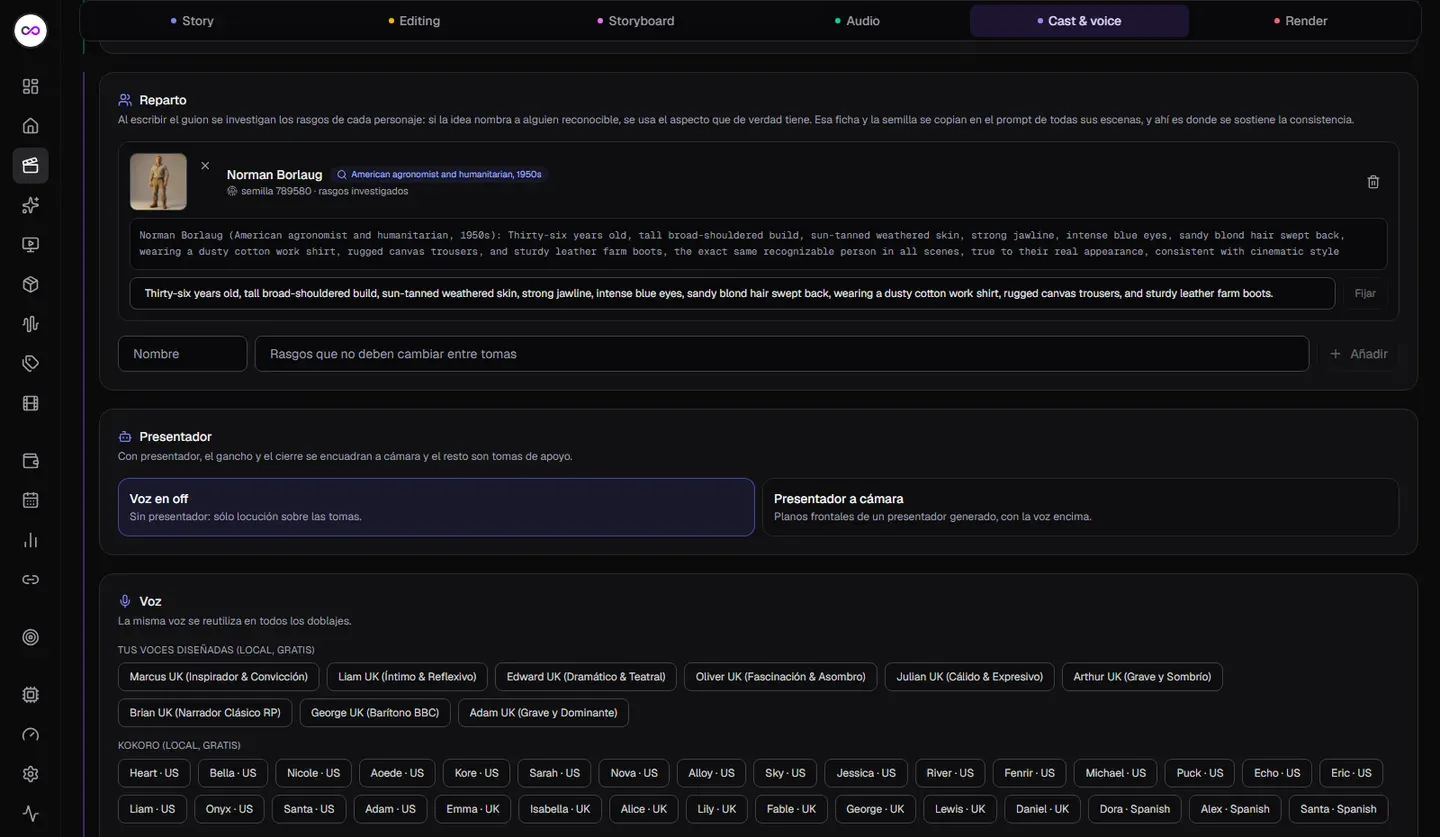
Task: Click the monitor play icon in sidebar
Action: [x=30, y=244]
